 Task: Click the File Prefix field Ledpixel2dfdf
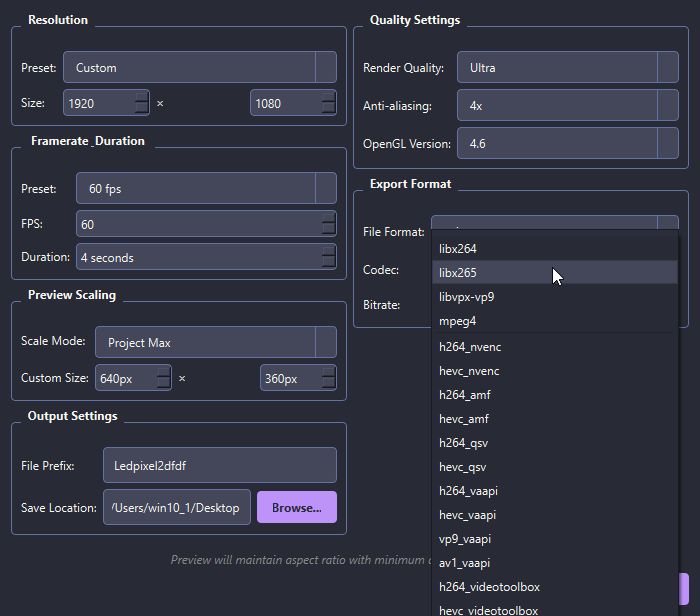click(x=220, y=466)
